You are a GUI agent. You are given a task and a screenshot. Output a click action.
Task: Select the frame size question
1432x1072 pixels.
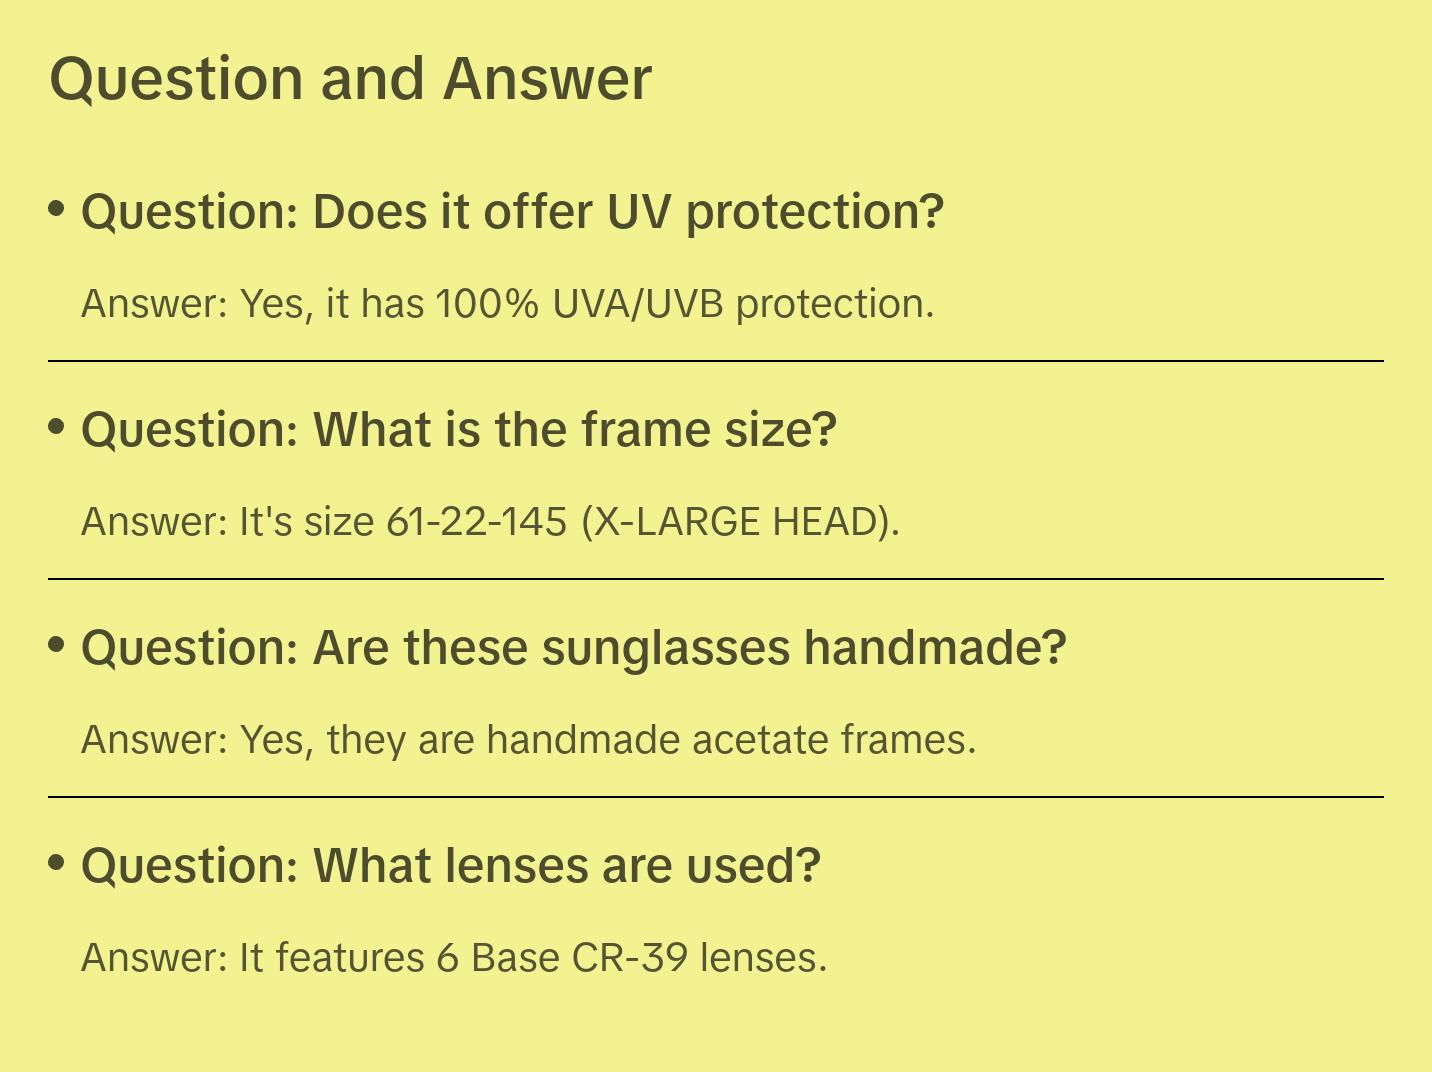(x=459, y=430)
